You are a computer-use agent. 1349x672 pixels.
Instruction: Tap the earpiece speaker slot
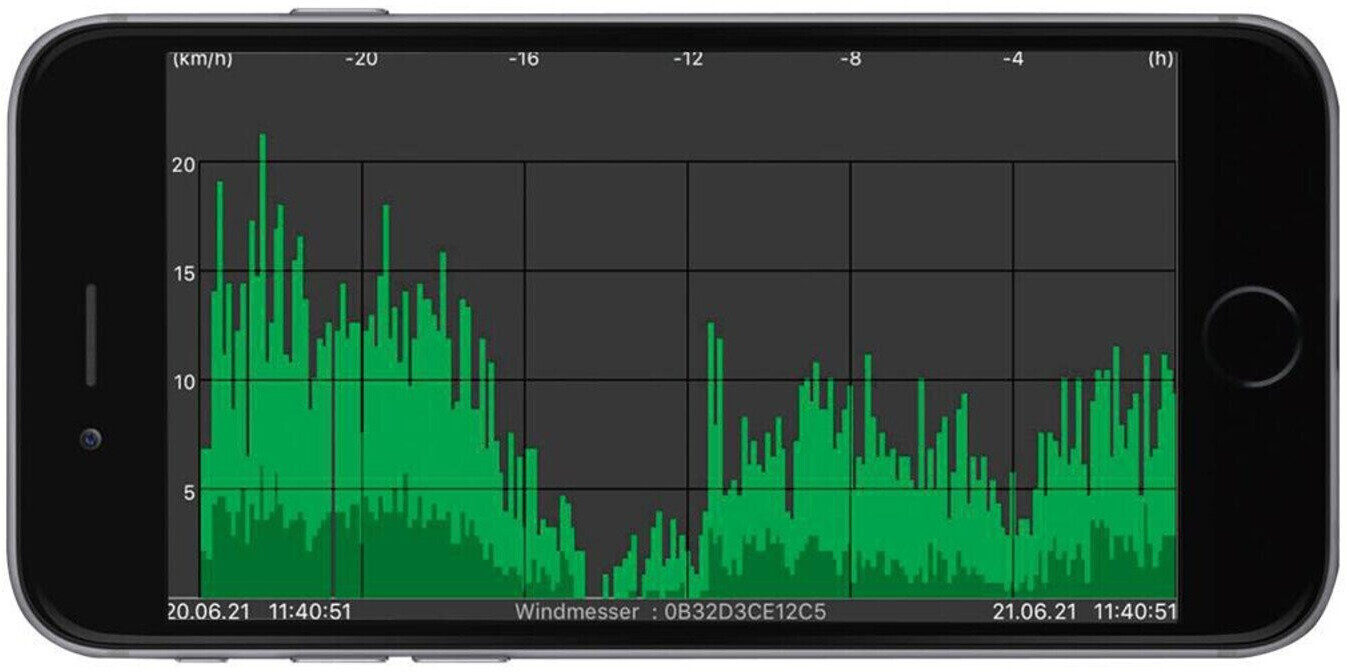[x=91, y=335]
